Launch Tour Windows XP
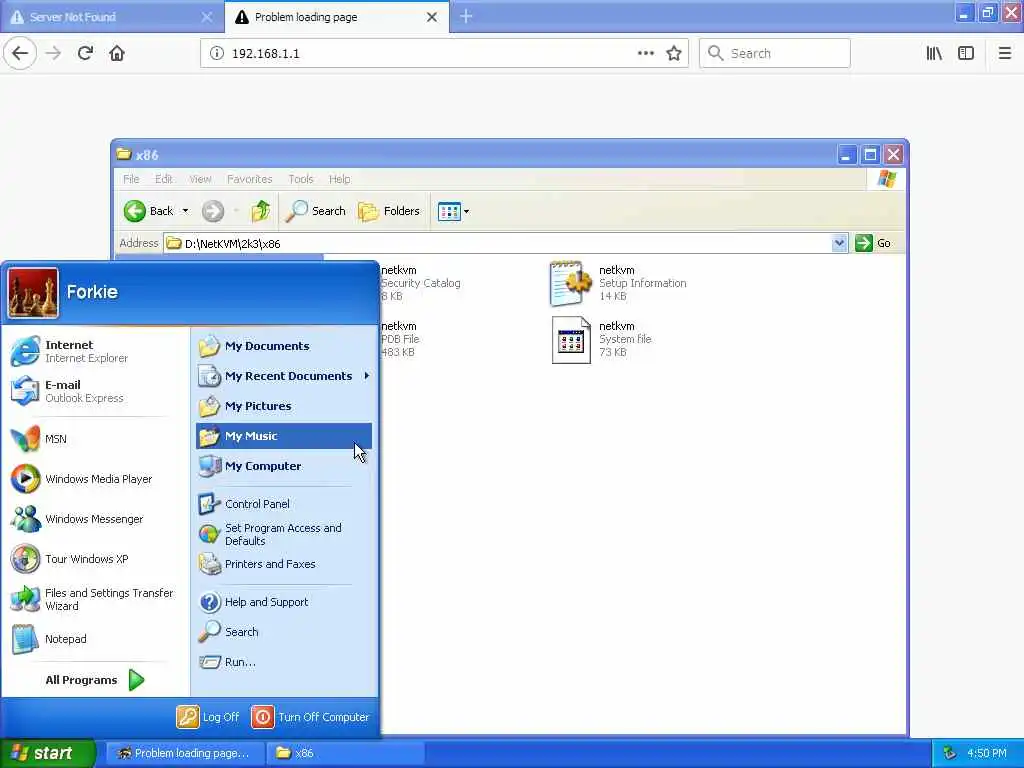Image resolution: width=1024 pixels, height=768 pixels. tap(70, 559)
